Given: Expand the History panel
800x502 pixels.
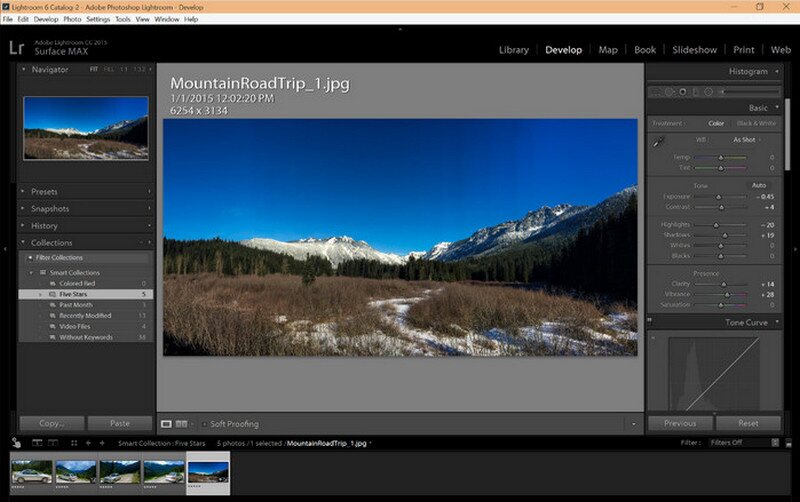Looking at the screenshot, I should point(23,225).
